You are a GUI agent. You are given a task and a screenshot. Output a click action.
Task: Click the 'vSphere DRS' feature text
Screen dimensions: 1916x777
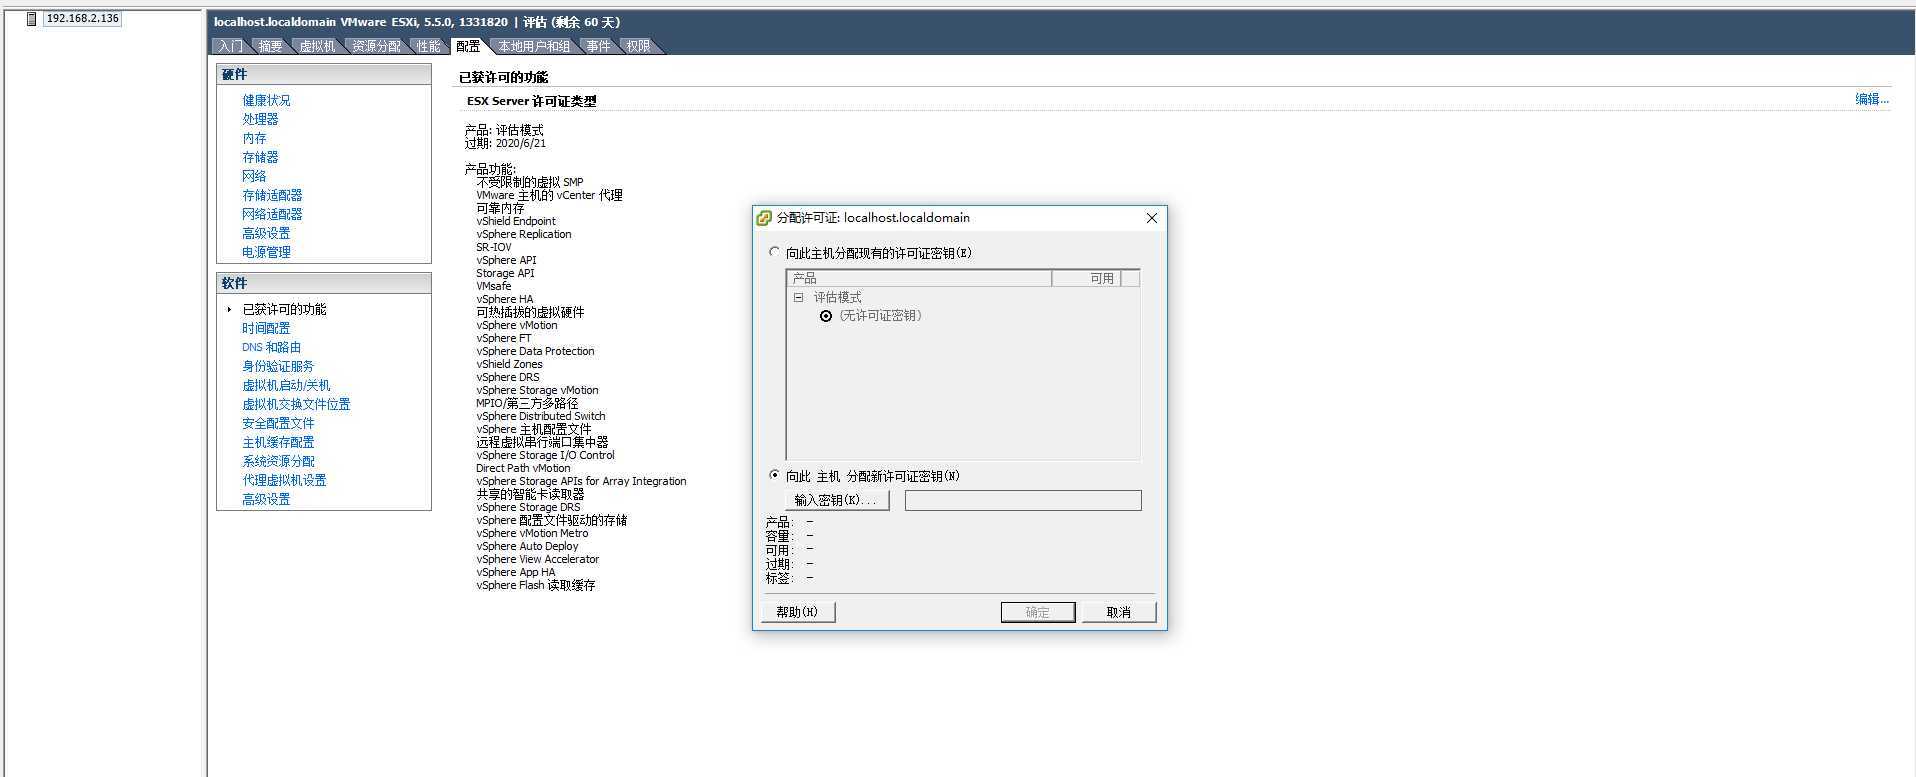click(508, 377)
